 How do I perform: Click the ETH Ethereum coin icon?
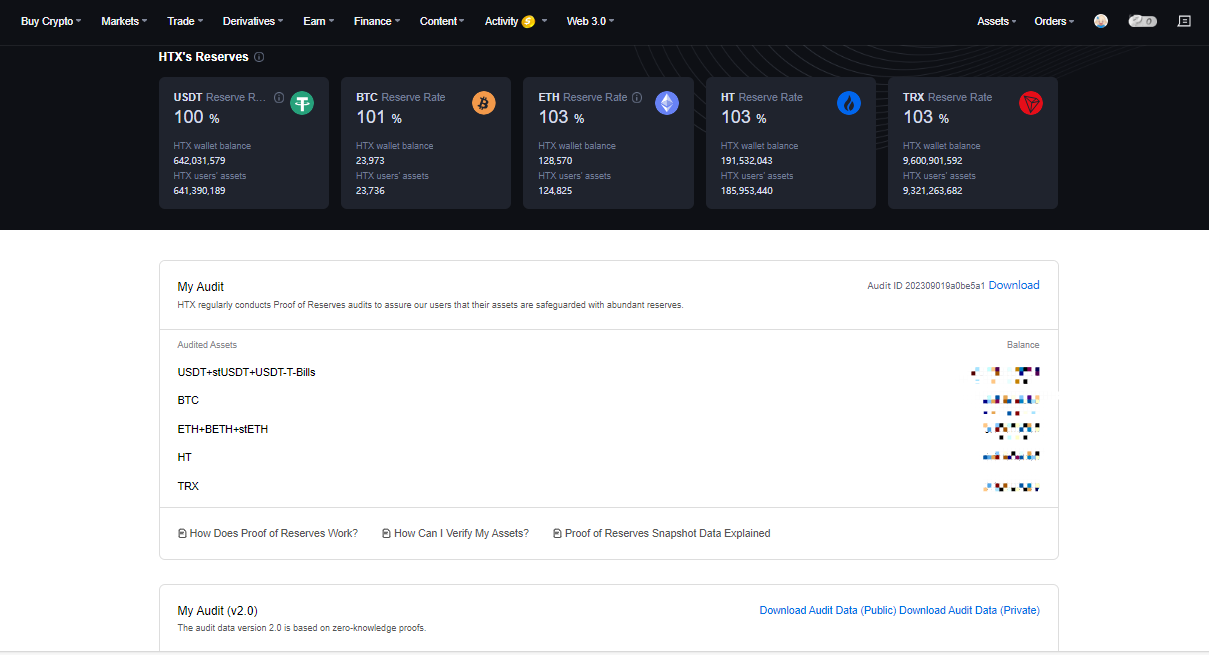[667, 102]
